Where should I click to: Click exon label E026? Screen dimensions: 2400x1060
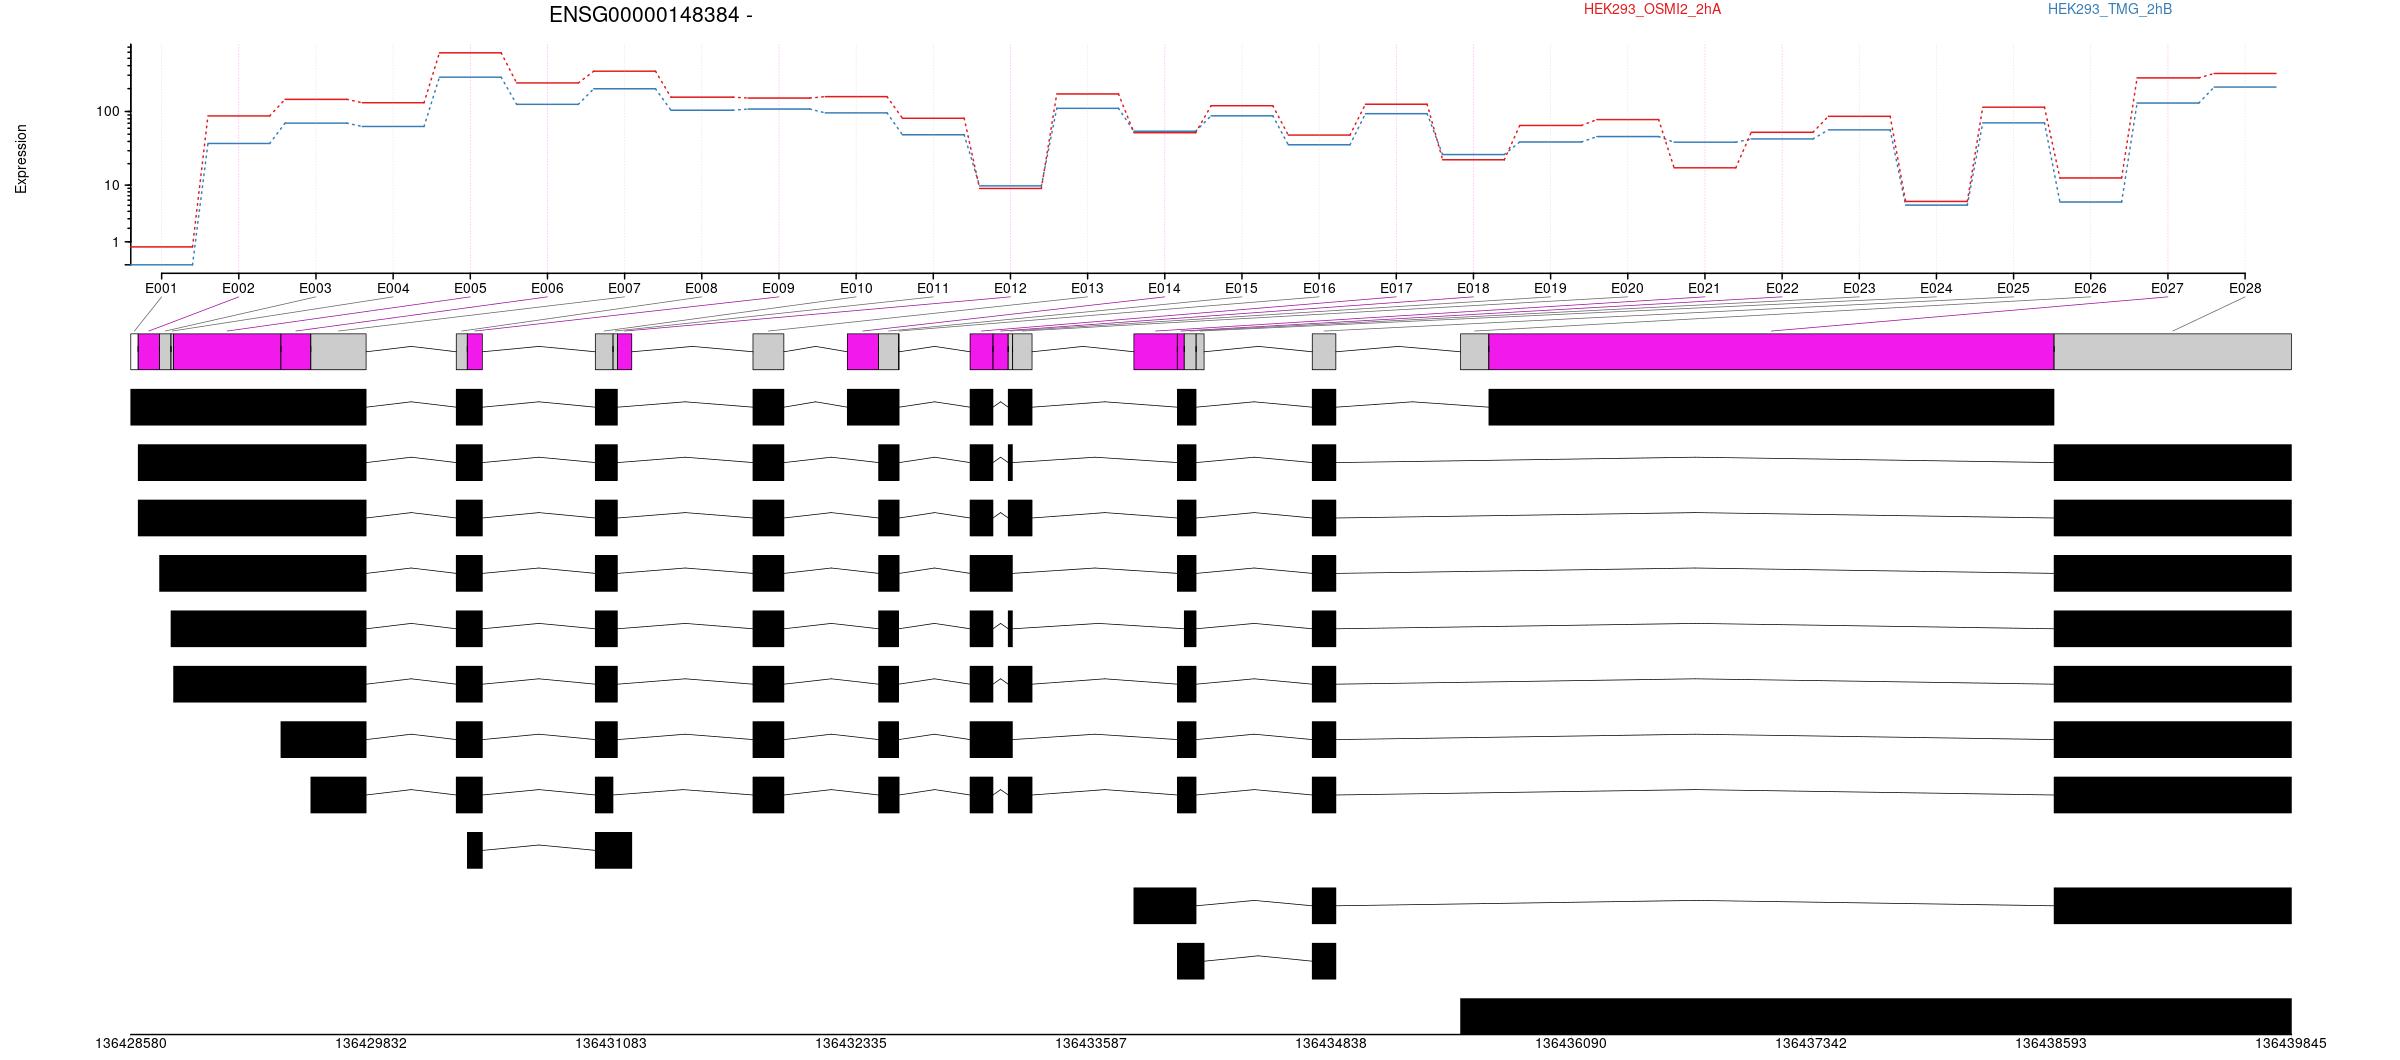tap(2090, 289)
